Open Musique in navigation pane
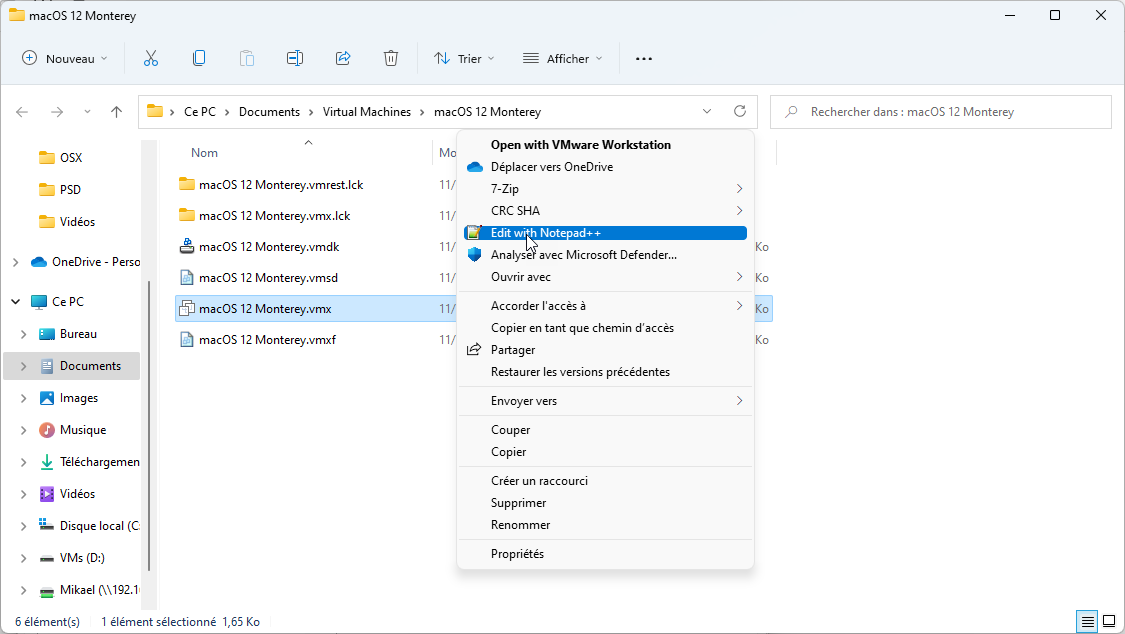Image resolution: width=1125 pixels, height=634 pixels. (72, 430)
